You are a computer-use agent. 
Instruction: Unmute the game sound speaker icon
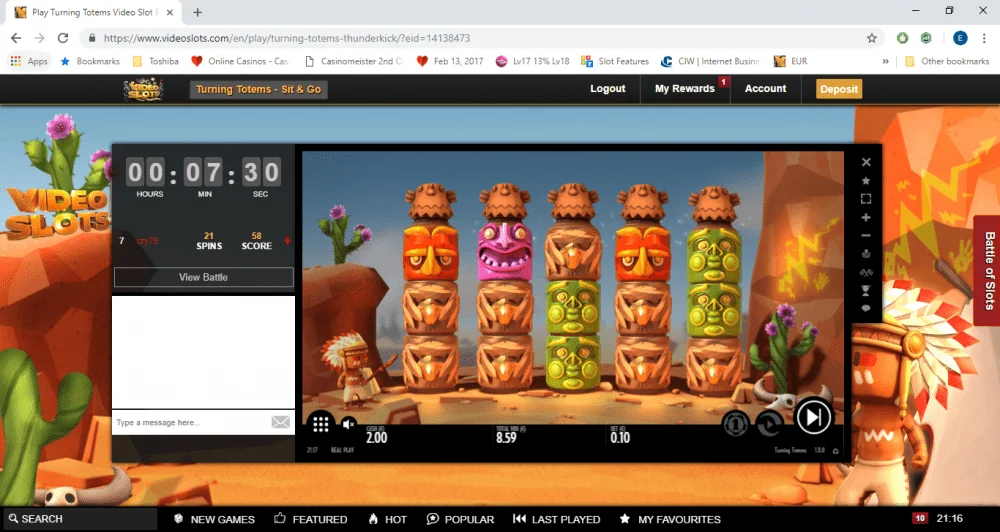tap(348, 424)
